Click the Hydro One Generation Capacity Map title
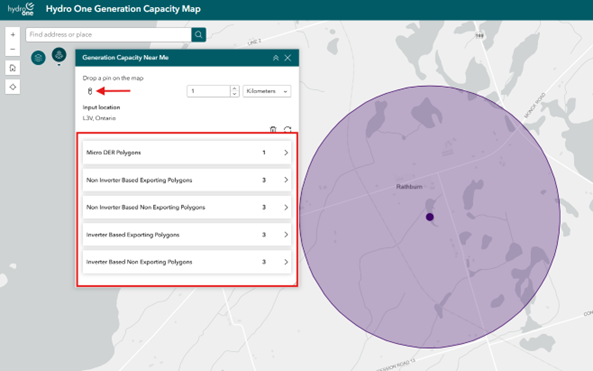Image resolution: width=593 pixels, height=371 pixels. click(123, 9)
